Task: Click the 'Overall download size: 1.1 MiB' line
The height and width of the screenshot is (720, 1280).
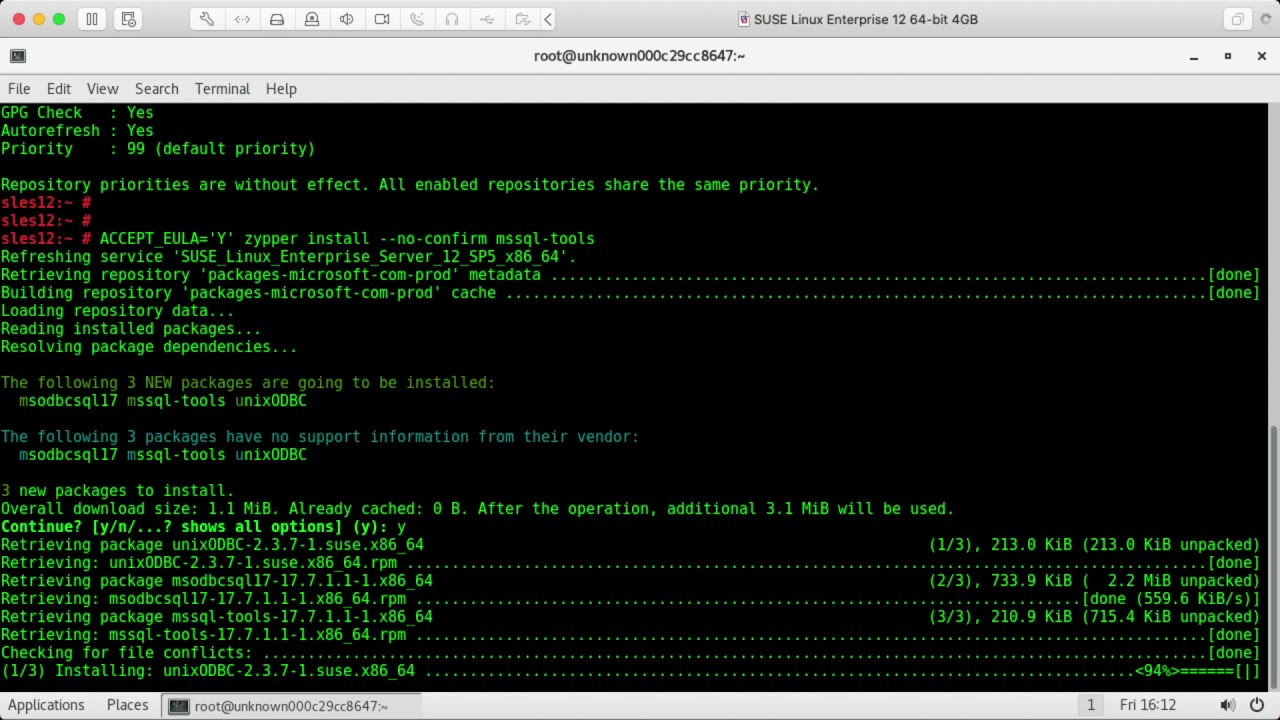Action: tap(477, 509)
